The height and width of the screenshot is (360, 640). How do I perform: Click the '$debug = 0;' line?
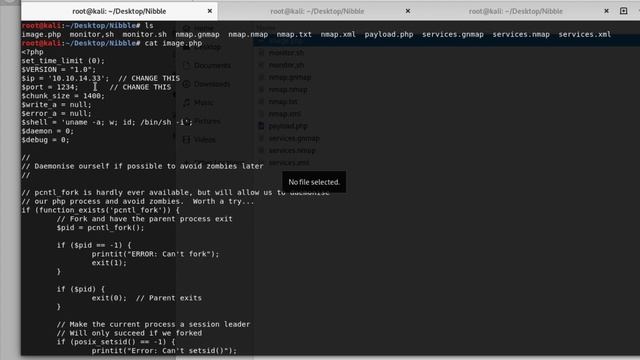coord(45,140)
